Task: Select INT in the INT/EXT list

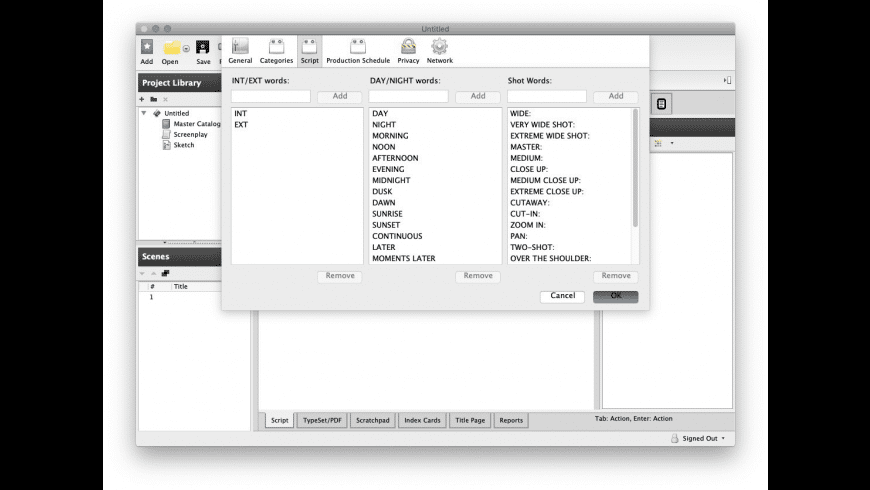Action: pos(240,113)
